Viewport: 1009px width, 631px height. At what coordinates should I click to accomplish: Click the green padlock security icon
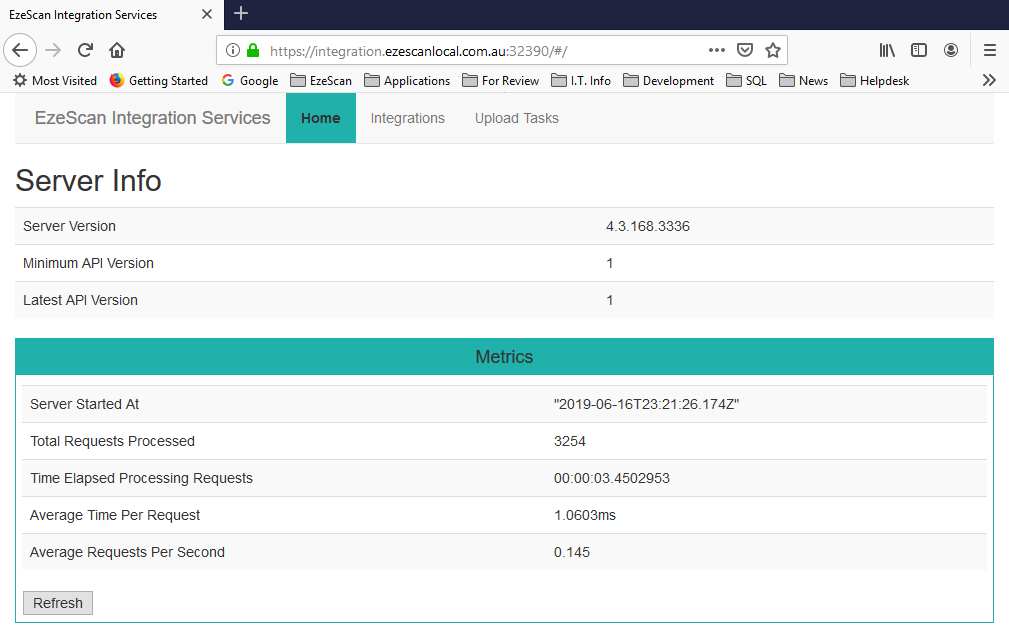(x=252, y=50)
